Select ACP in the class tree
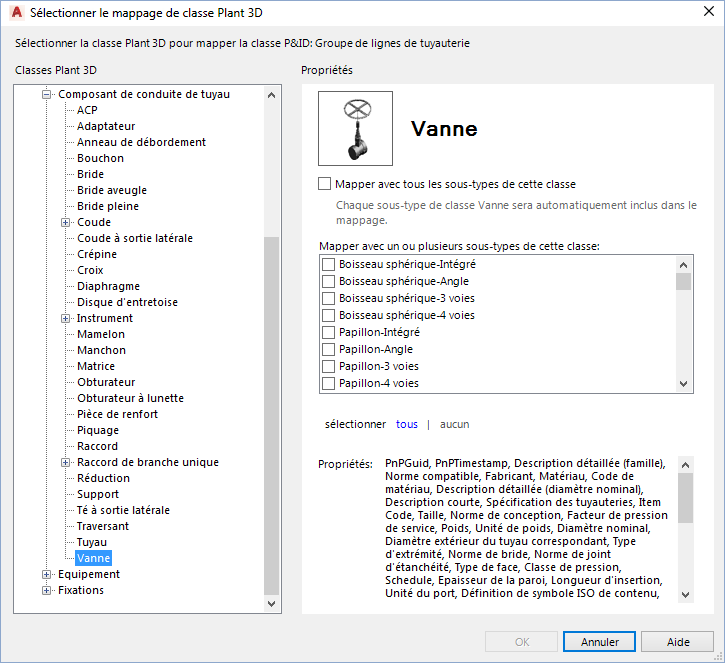Screen dimensions: 725x663 [87, 110]
